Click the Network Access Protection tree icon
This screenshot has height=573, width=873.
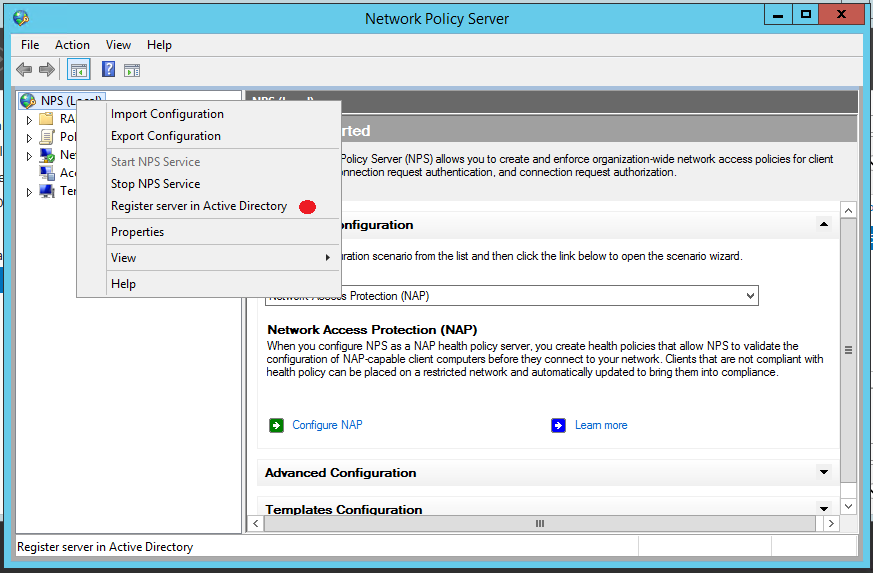tap(47, 155)
